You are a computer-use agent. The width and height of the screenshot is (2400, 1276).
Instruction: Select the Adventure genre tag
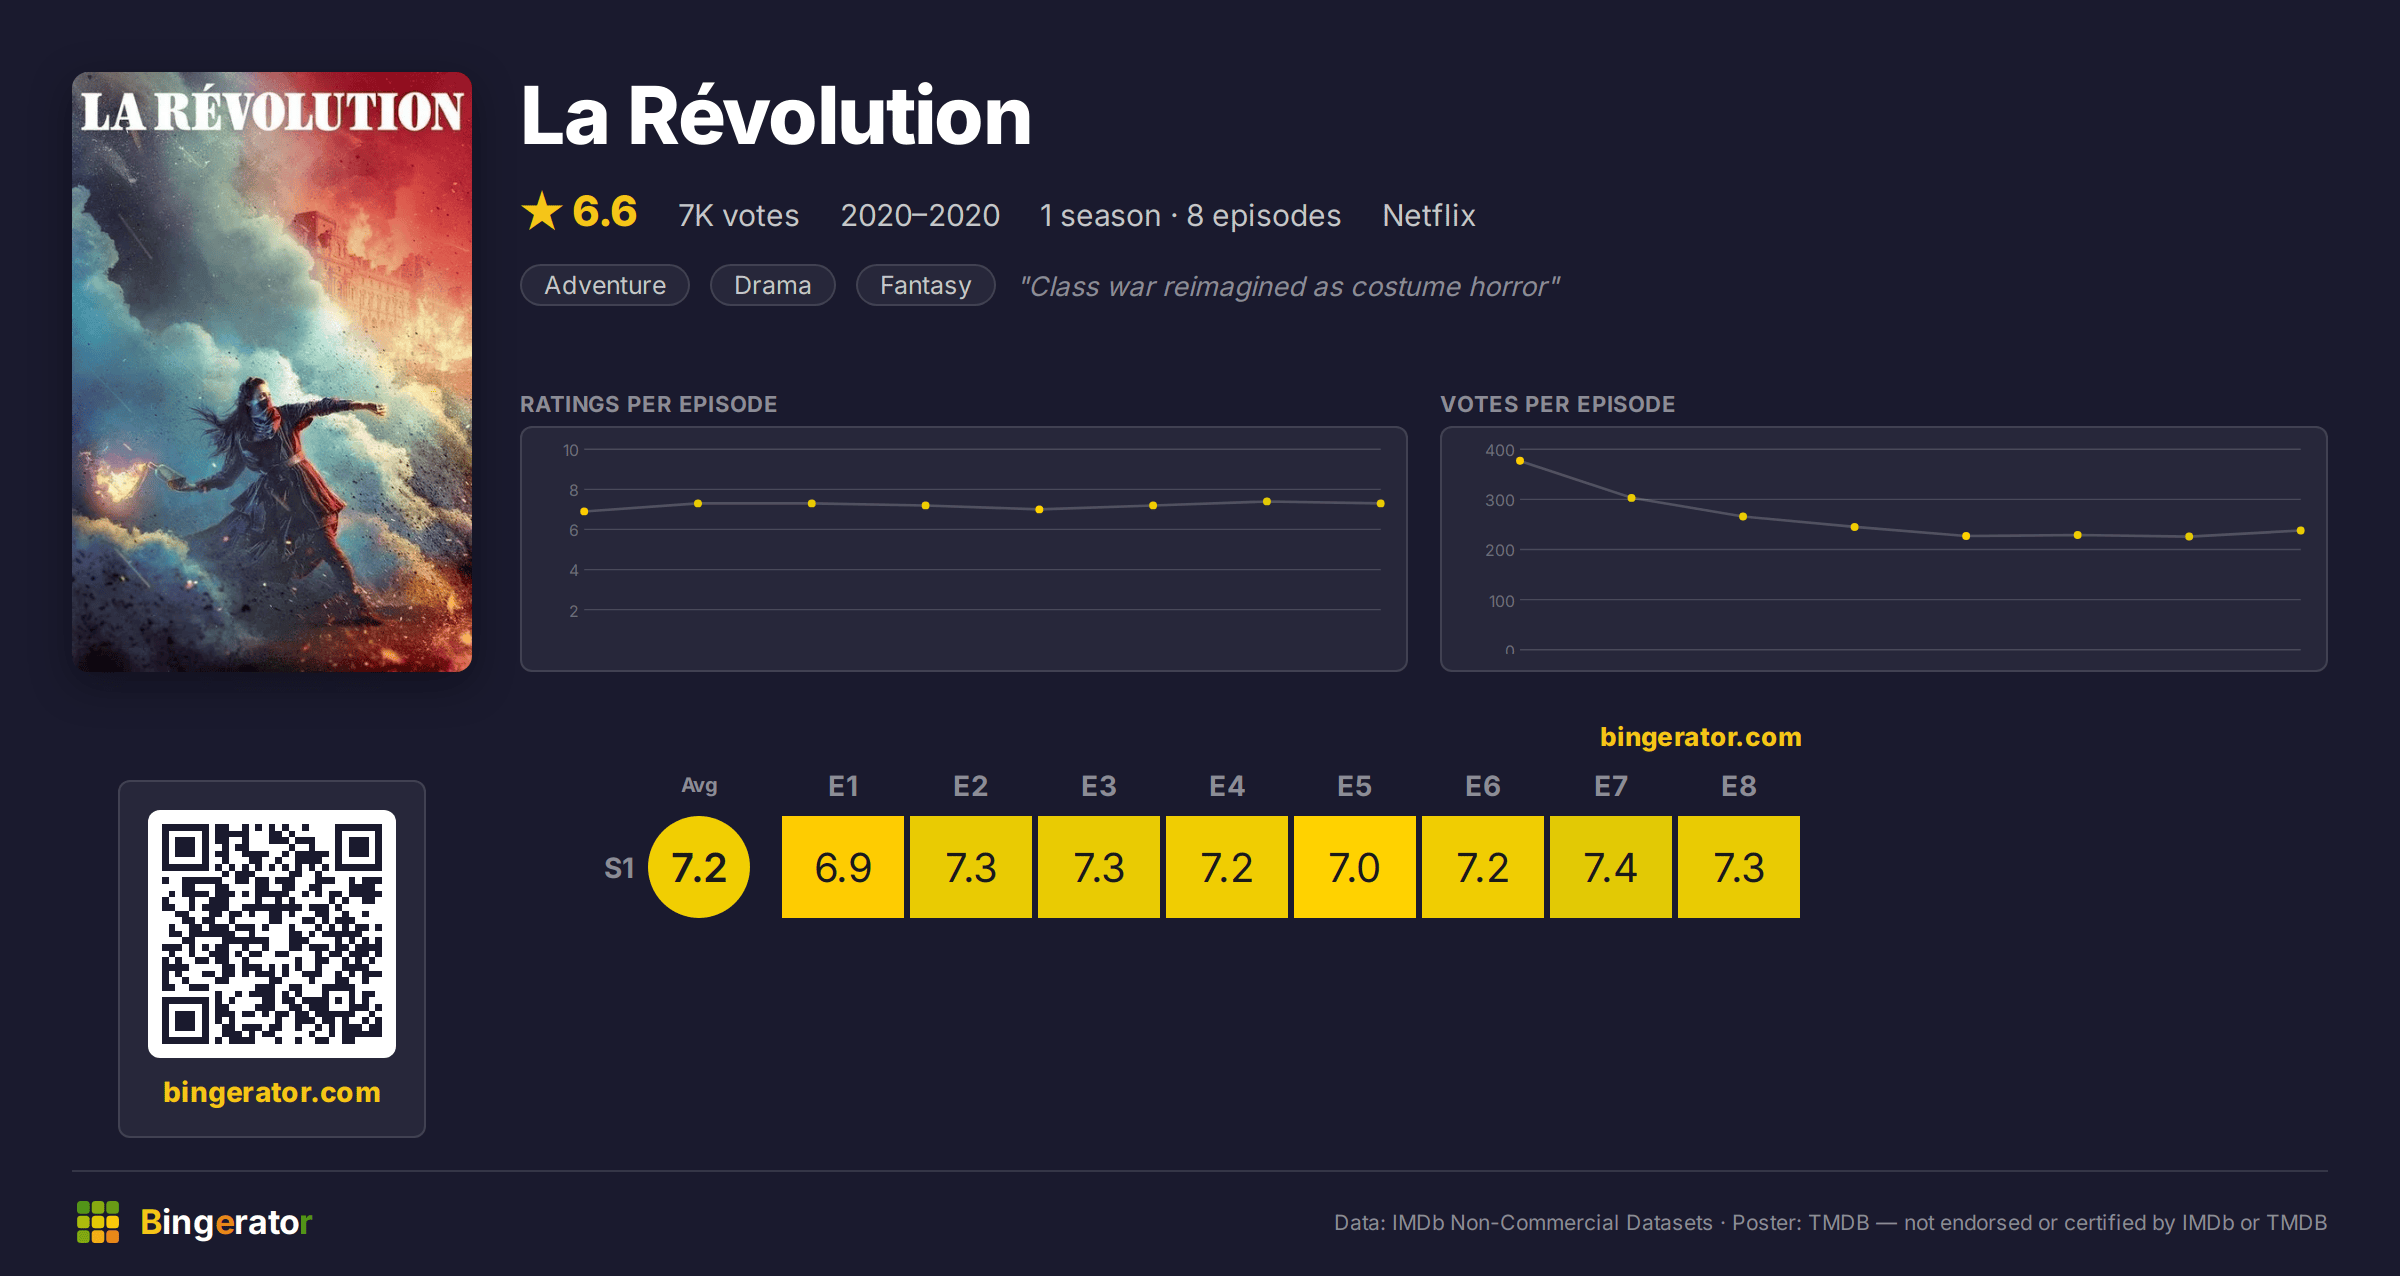point(605,285)
